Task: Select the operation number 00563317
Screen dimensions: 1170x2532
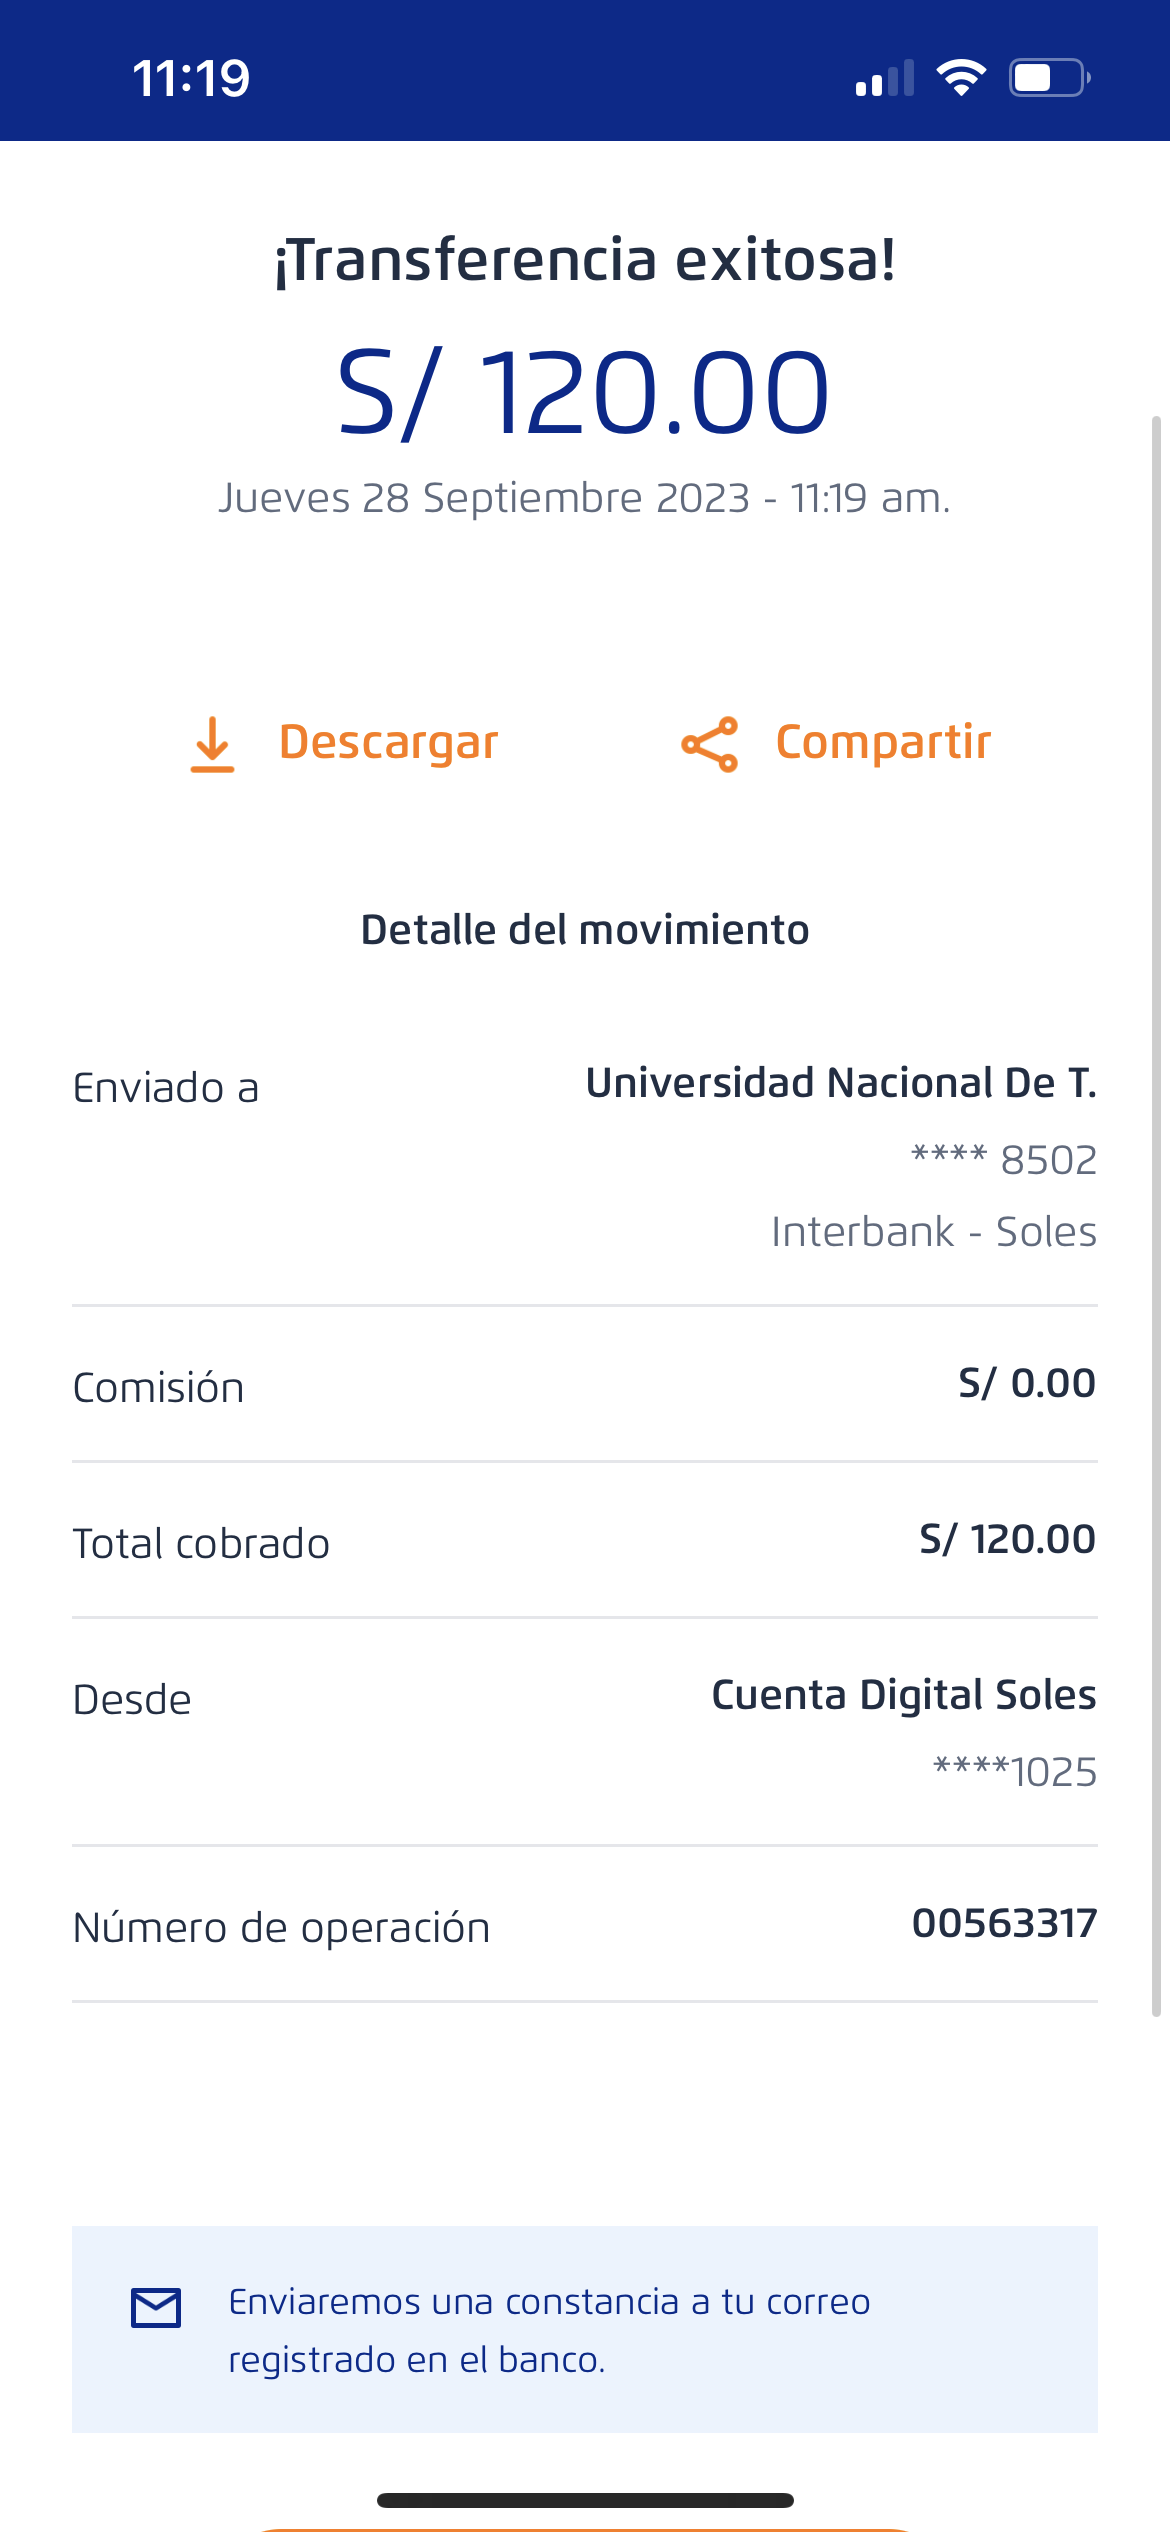Action: tap(1004, 1923)
